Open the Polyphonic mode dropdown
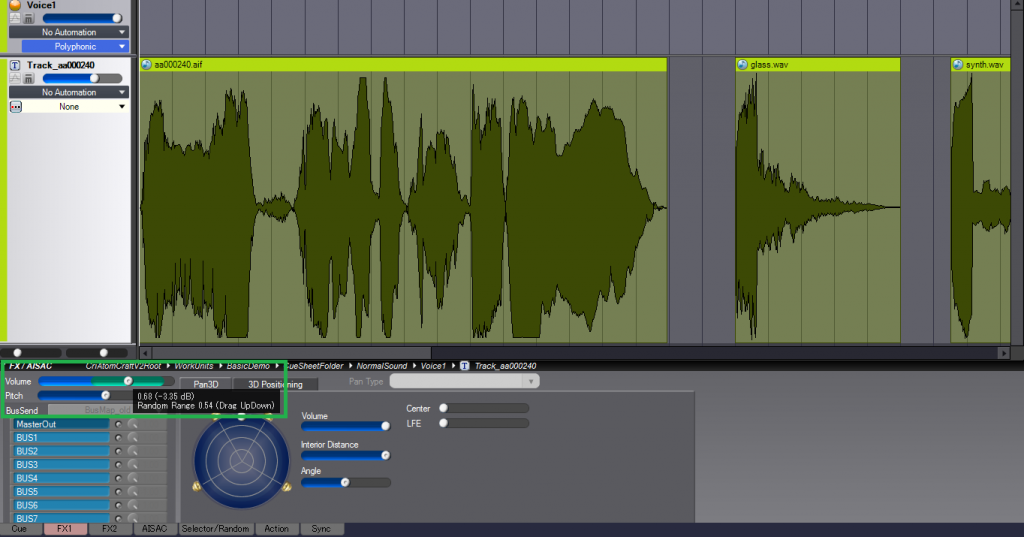Image resolution: width=1024 pixels, height=537 pixels. (x=75, y=46)
